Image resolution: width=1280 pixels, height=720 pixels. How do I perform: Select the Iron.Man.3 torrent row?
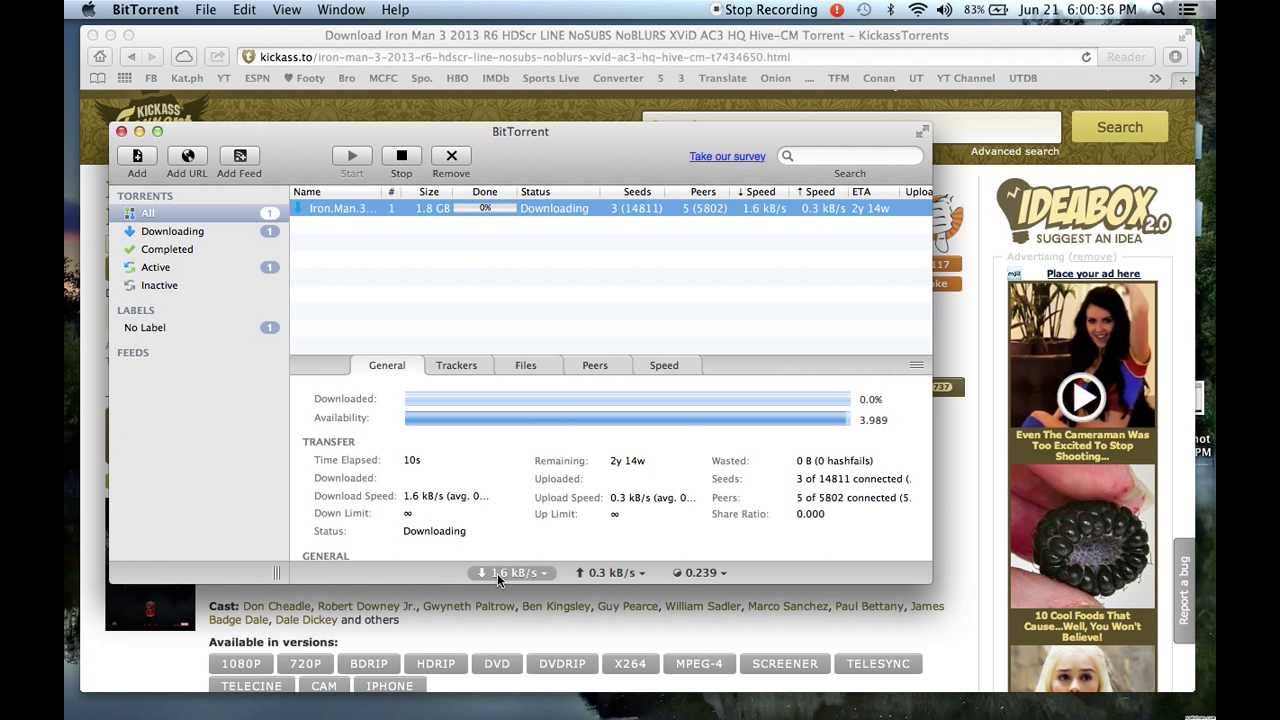pyautogui.click(x=611, y=208)
